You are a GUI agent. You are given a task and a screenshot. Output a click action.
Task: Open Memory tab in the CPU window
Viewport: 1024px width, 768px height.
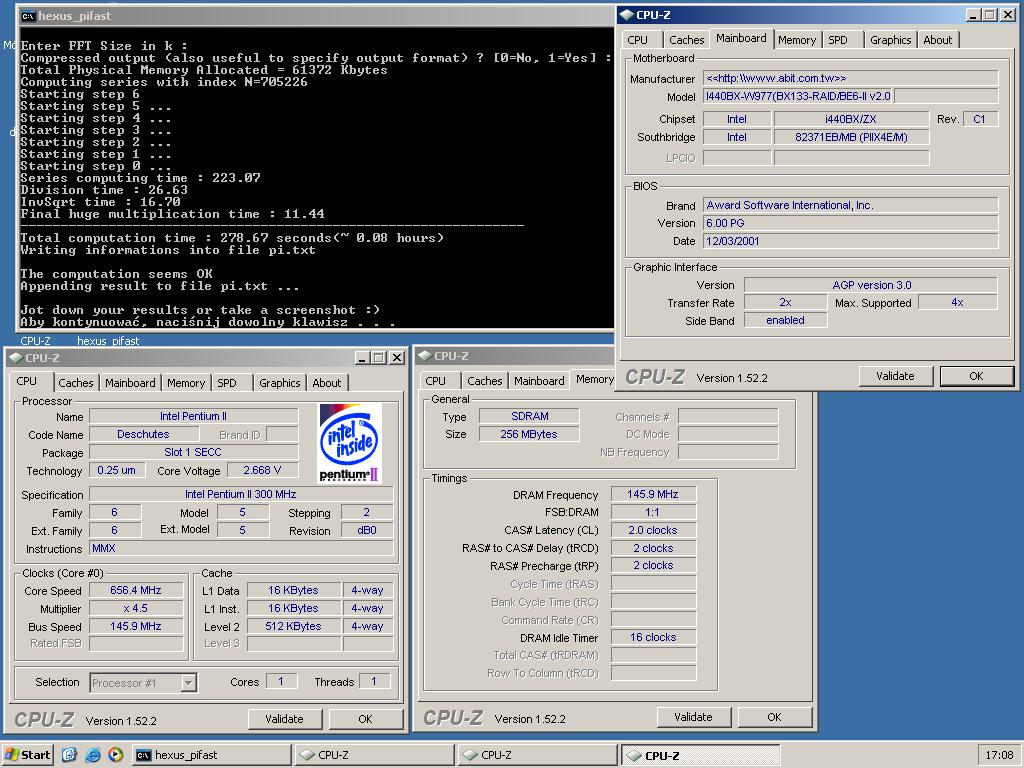coord(186,383)
